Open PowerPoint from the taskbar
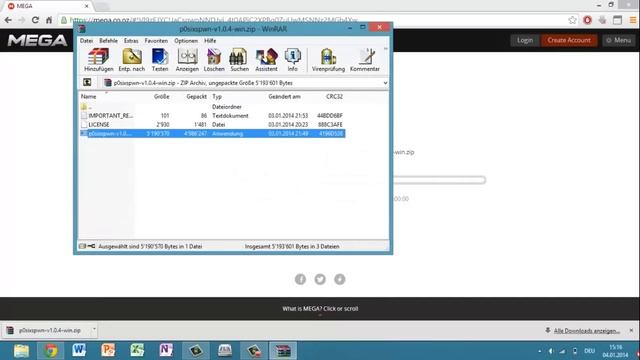 coord(108,351)
